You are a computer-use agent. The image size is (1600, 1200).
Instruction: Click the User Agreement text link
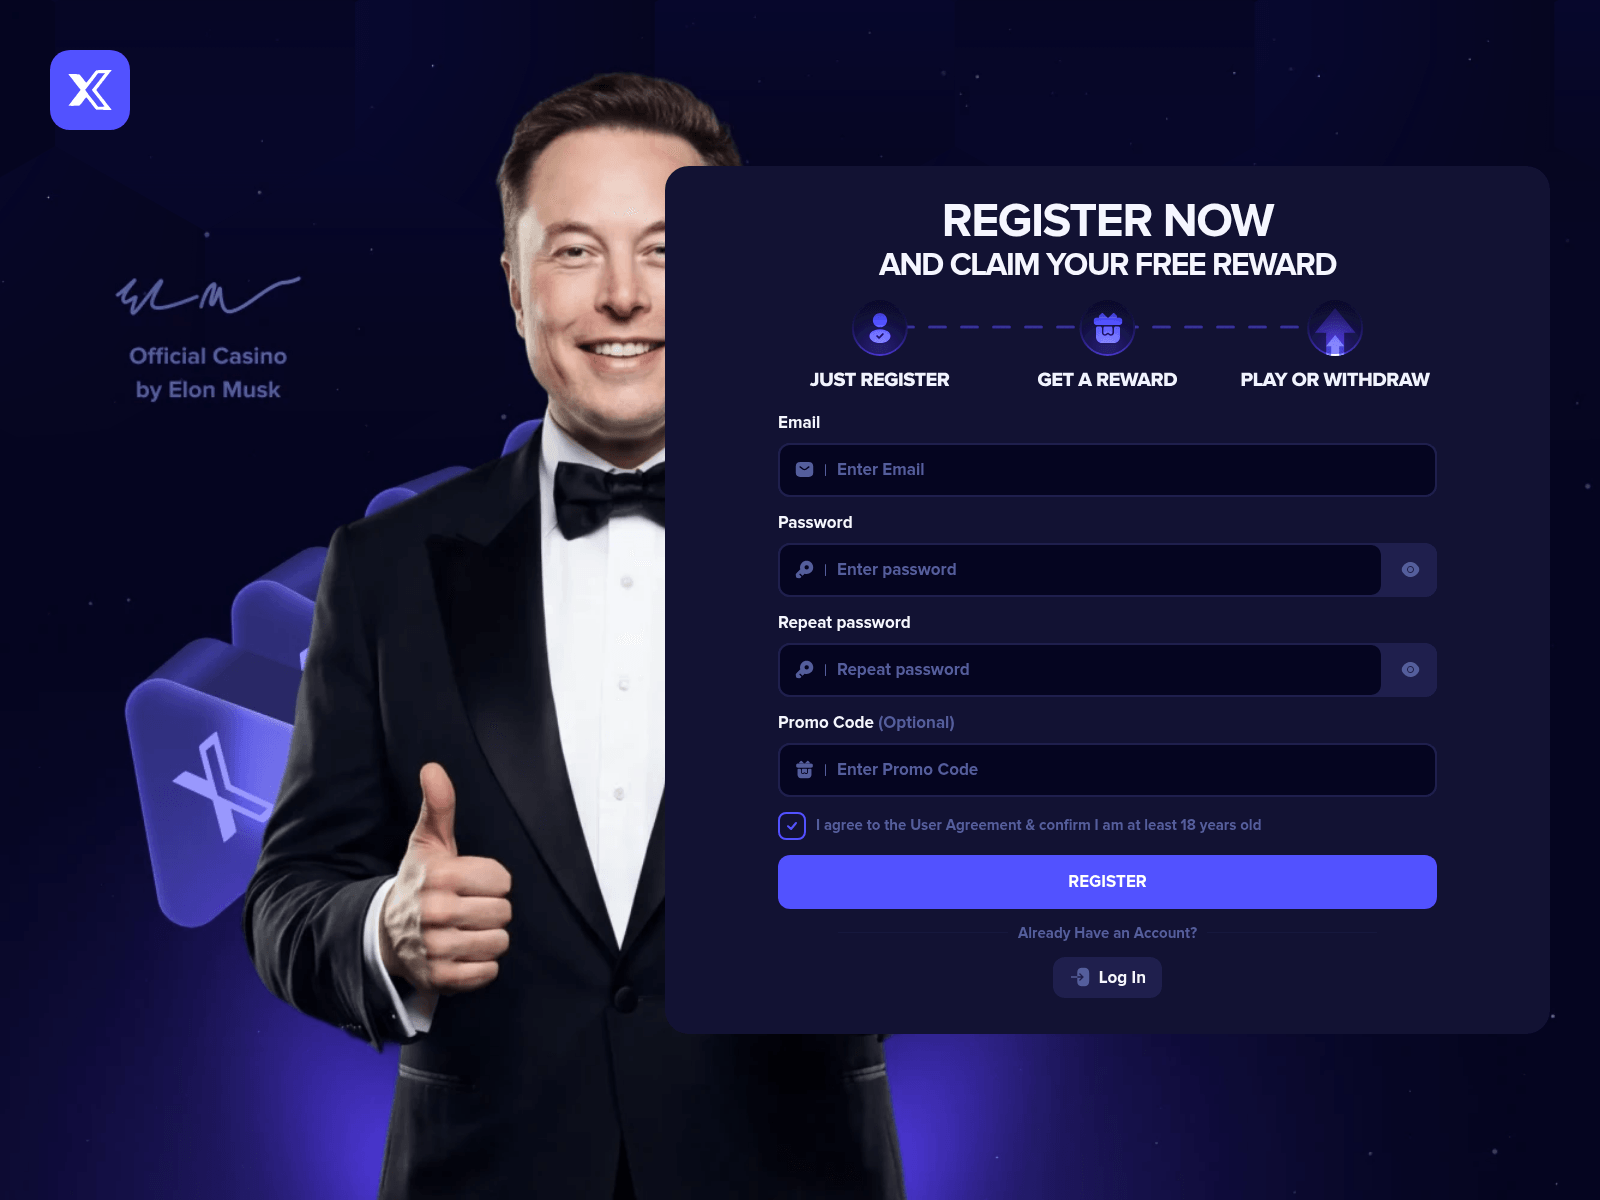966,825
